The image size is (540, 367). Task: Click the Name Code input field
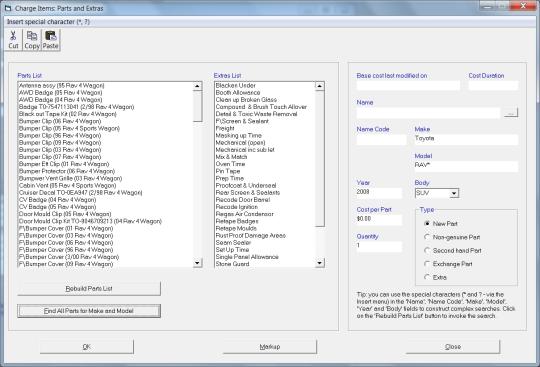(381, 139)
